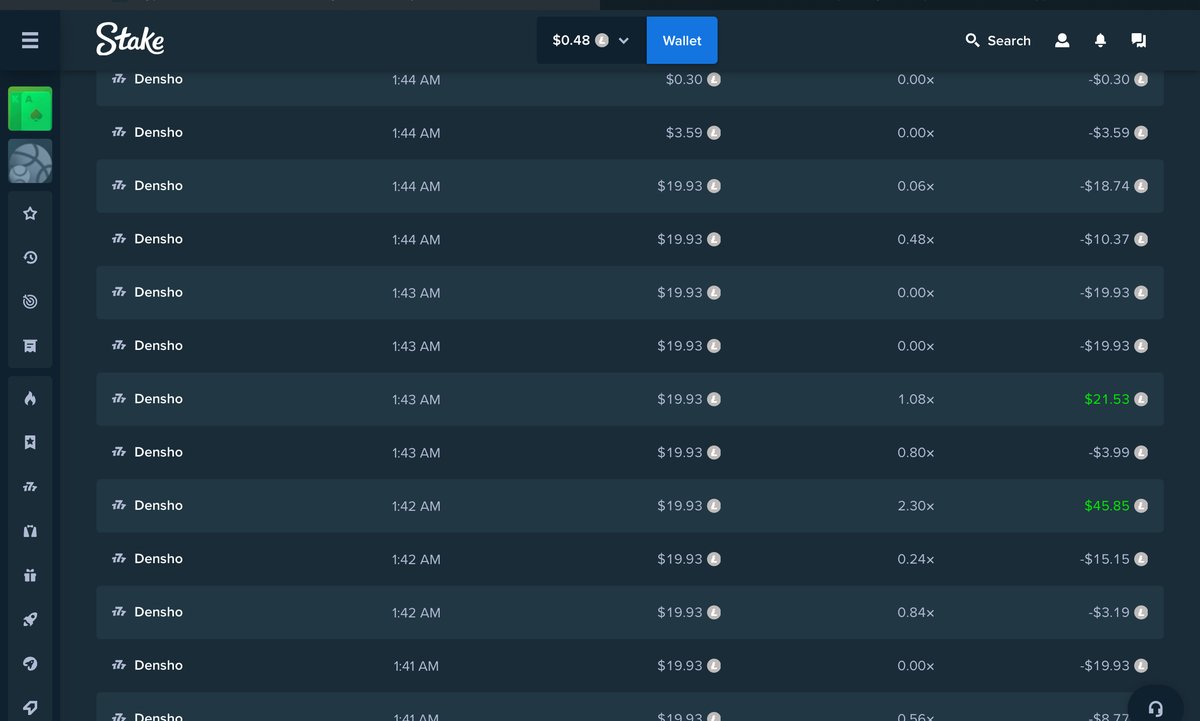The height and width of the screenshot is (721, 1200).
Task: Click slot icon beside Densho in -$10.37 row
Action: pyautogui.click(x=119, y=238)
